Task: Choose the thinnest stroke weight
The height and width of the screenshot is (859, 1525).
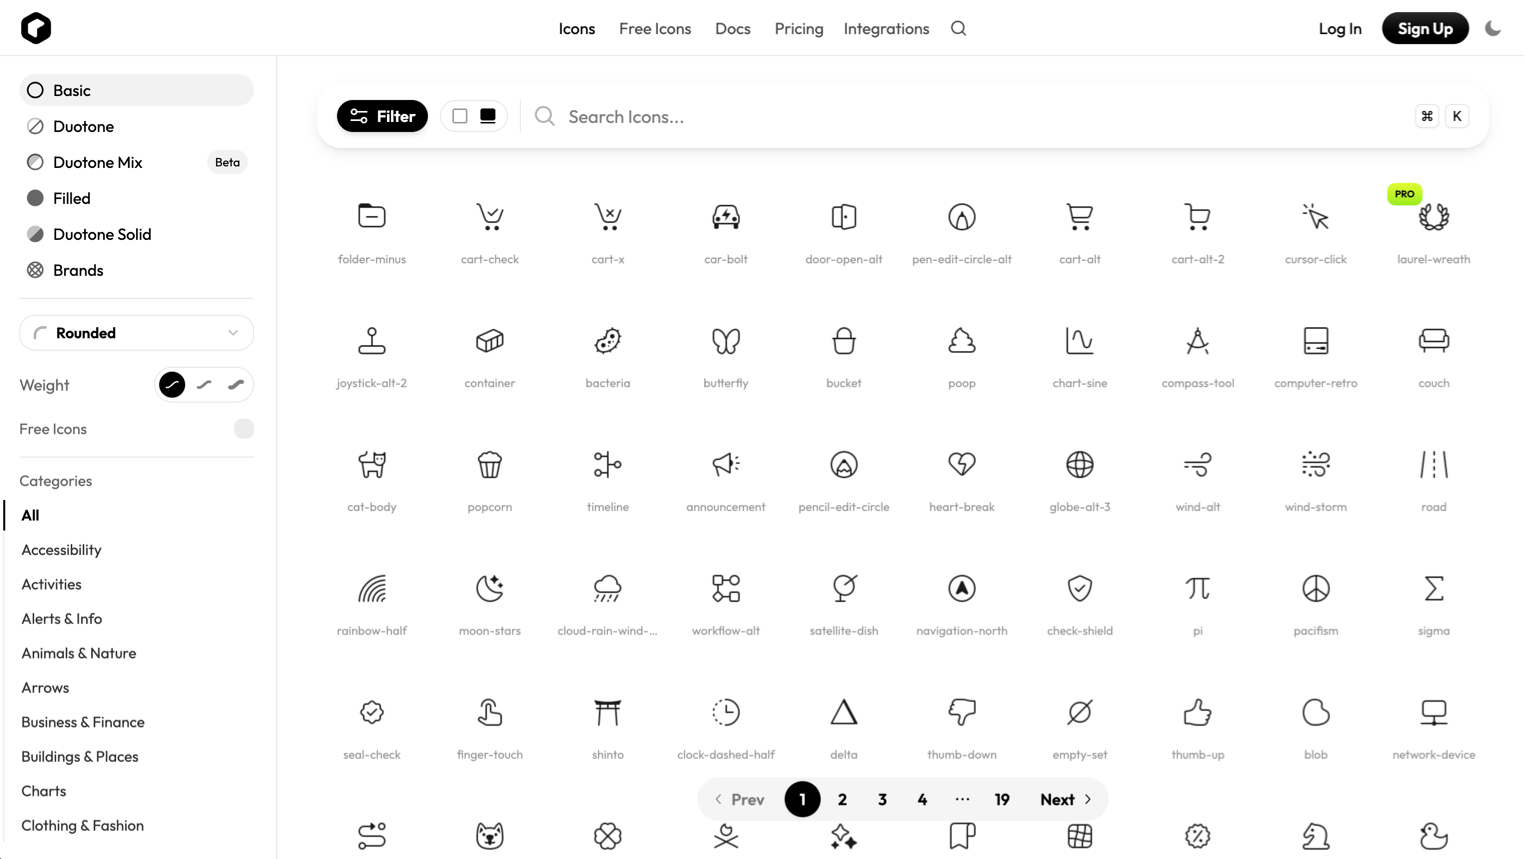Action: 172,385
